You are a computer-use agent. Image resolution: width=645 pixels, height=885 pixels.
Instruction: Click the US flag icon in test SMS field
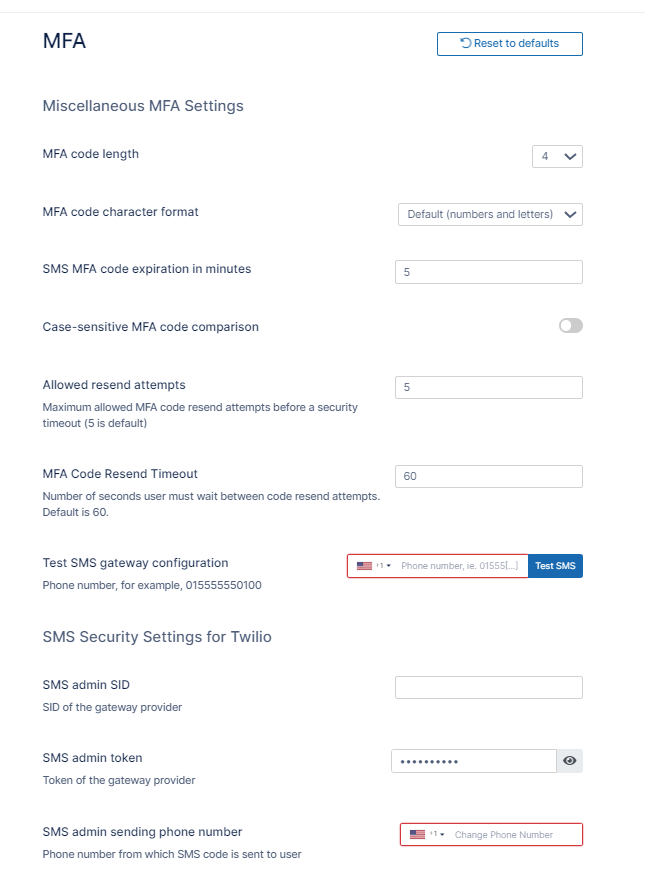click(364, 566)
